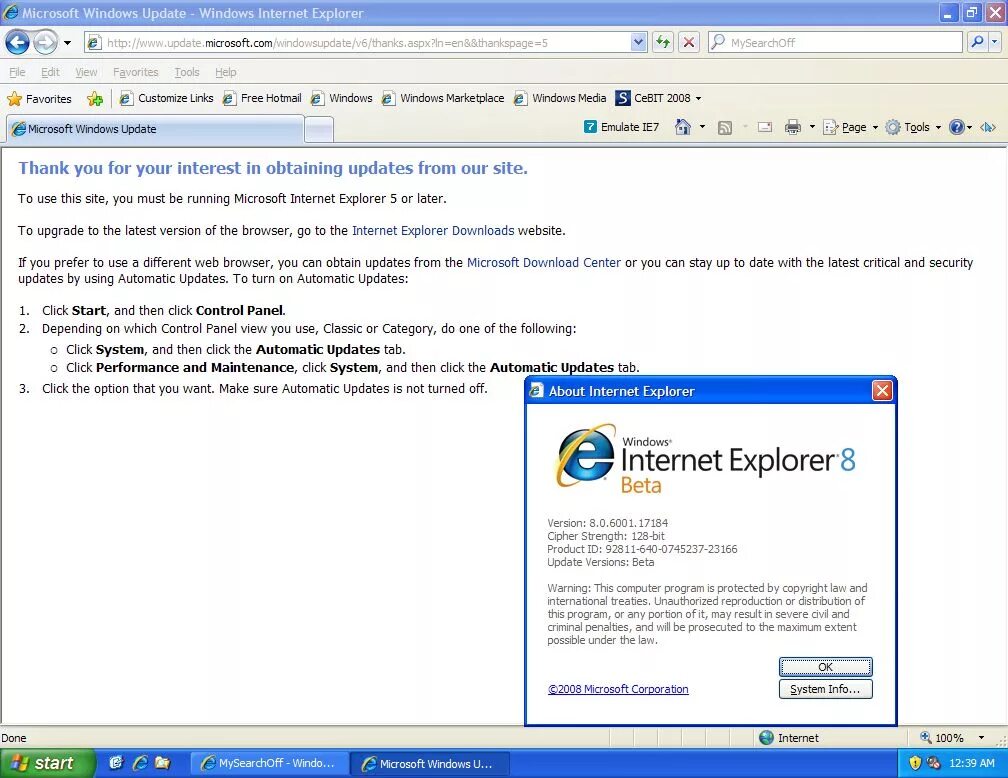The width and height of the screenshot is (1008, 778).
Task: Open the File menu
Action: (x=17, y=72)
